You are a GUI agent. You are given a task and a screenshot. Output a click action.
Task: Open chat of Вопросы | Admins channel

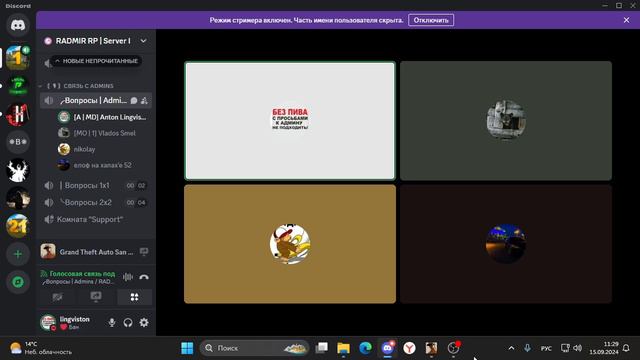click(x=134, y=100)
